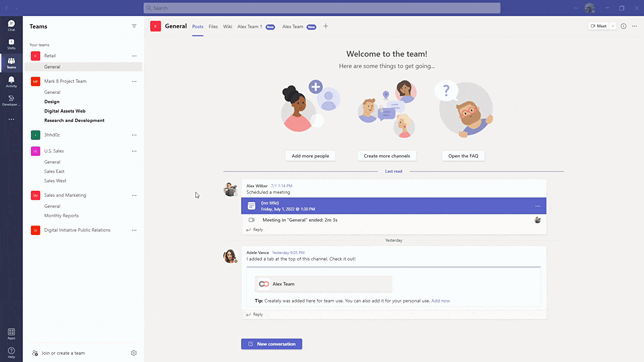Select Digital Assets Web channel
Viewport: 644px width, 362px height.
(x=65, y=111)
